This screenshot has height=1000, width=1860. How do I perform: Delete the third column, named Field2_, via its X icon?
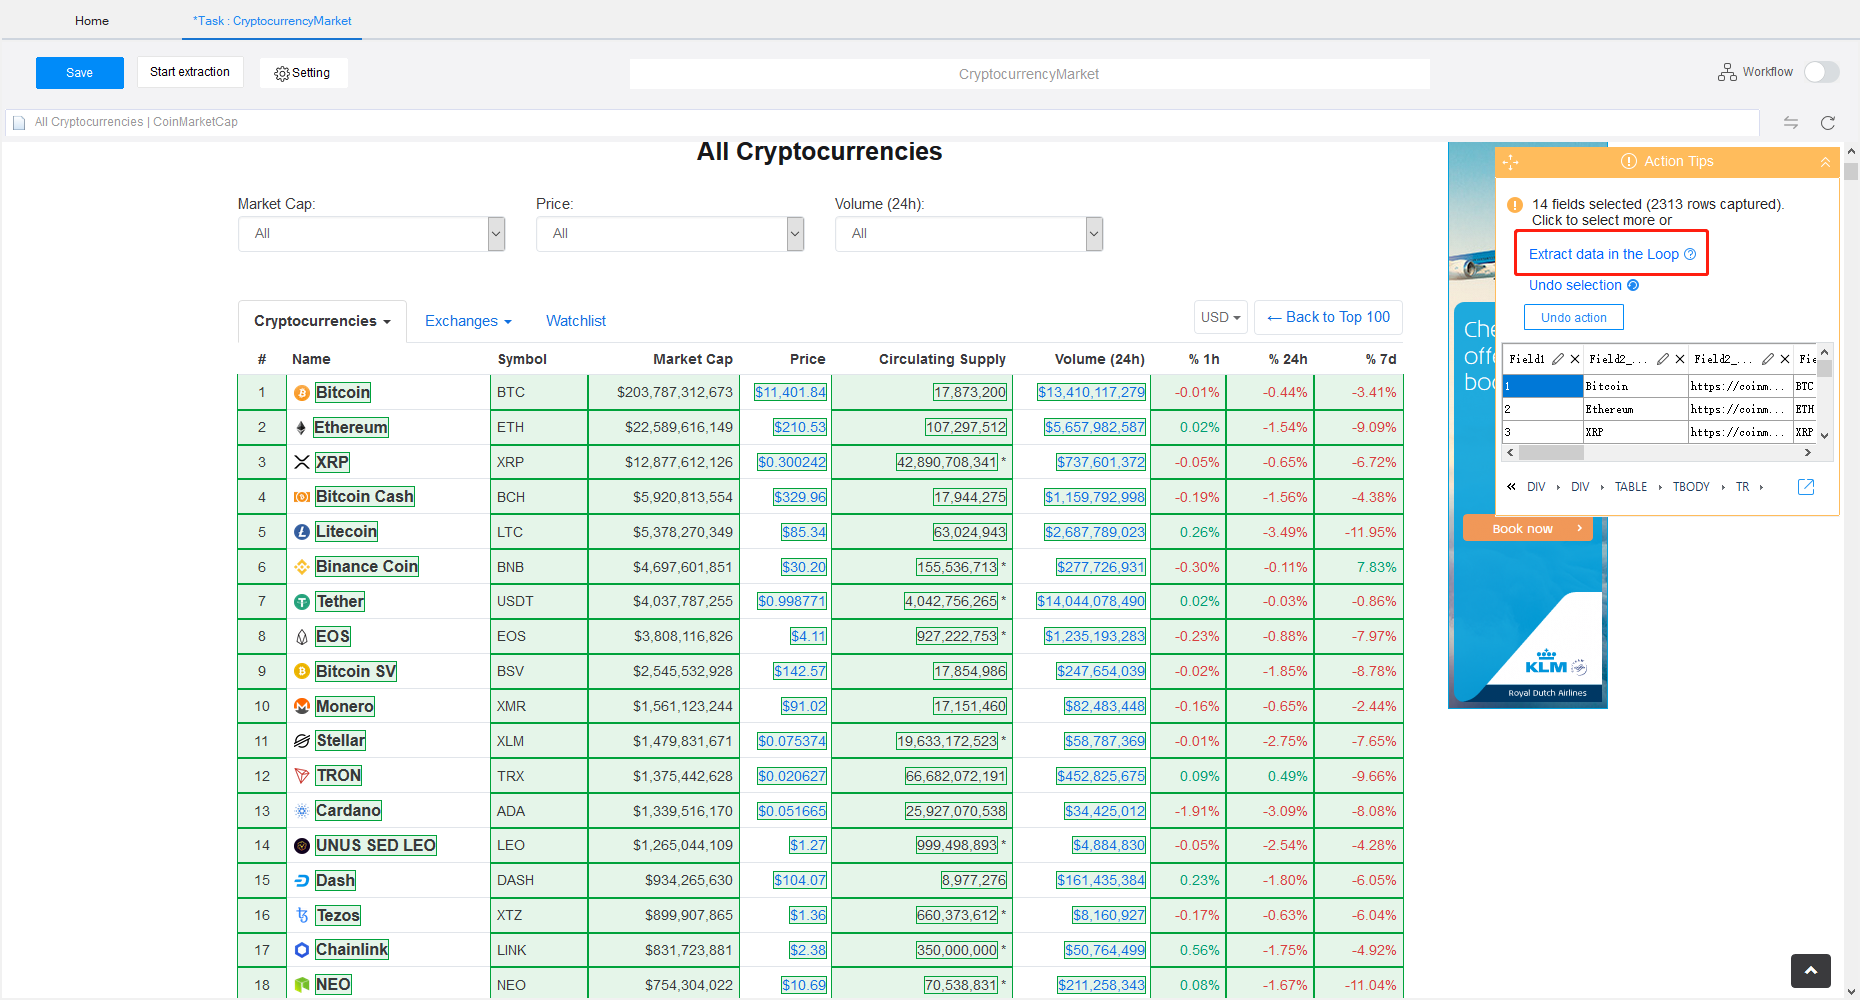click(x=1785, y=359)
